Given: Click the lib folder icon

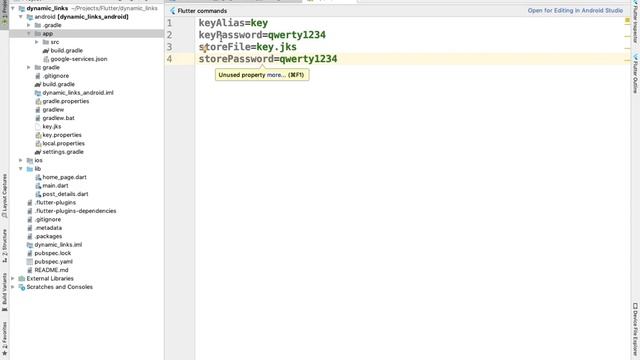Looking at the screenshot, I should (x=29, y=169).
